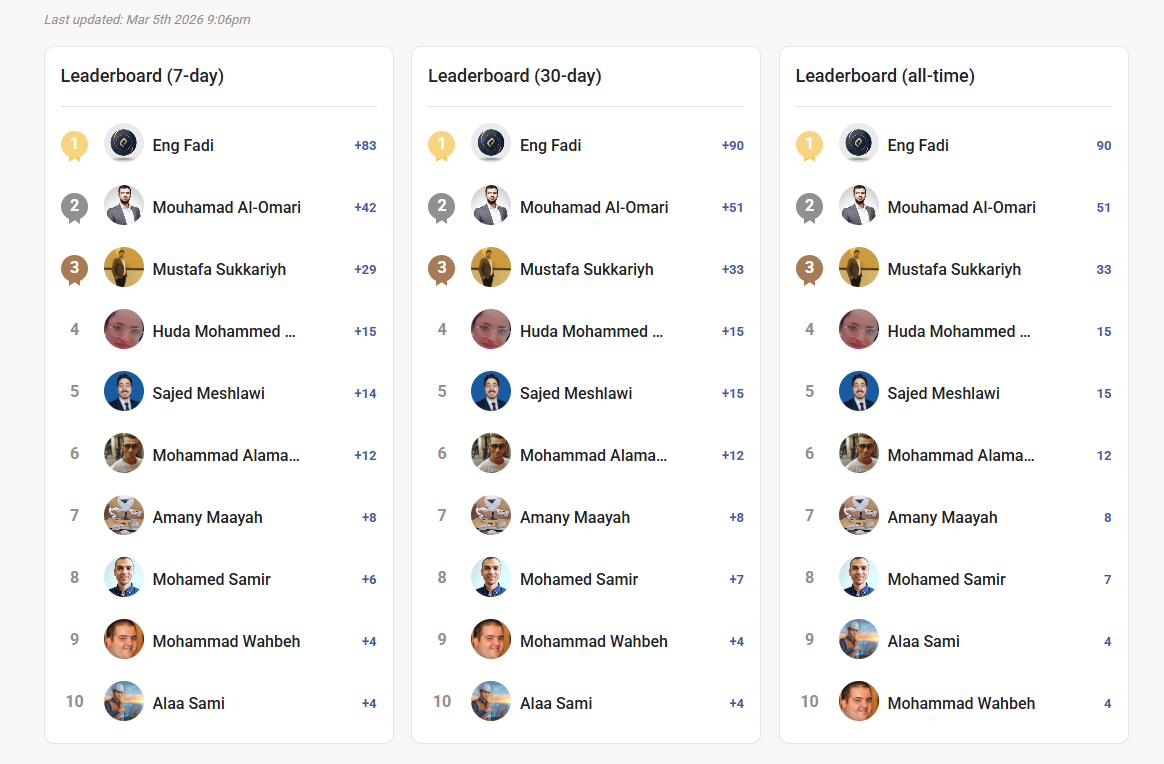The width and height of the screenshot is (1164, 764).
Task: Open Eng Fadi's name in the all-time leaderboard
Action: (x=918, y=145)
